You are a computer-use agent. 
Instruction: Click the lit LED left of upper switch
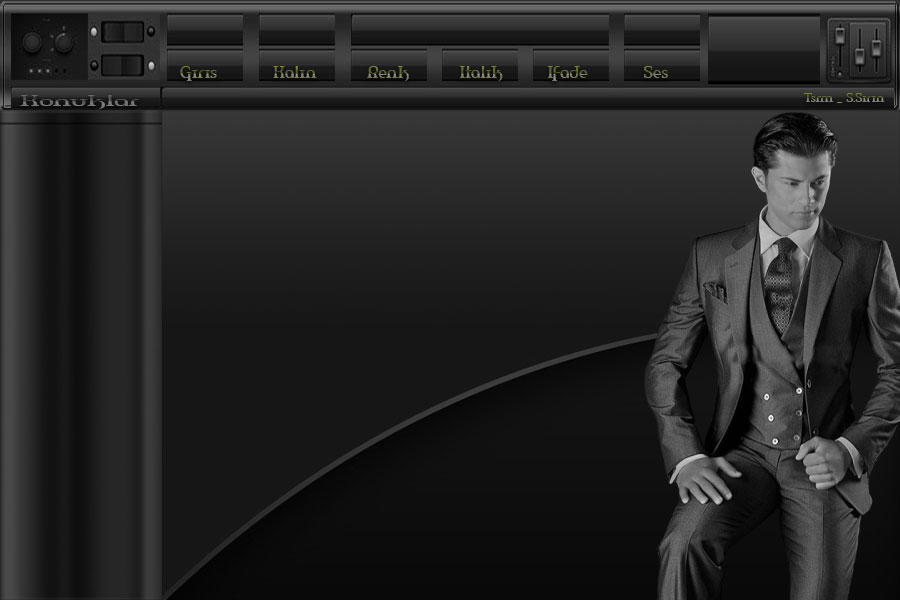tap(94, 32)
